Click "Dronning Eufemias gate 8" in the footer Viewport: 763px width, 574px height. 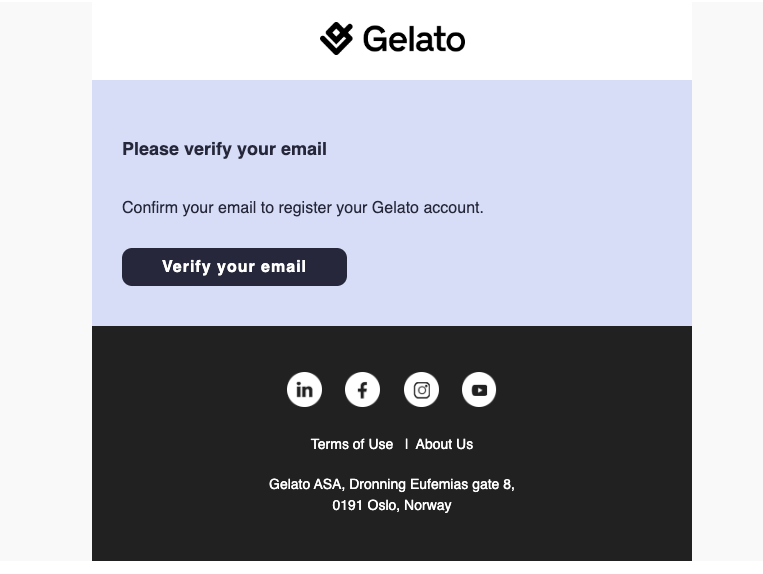[431, 484]
